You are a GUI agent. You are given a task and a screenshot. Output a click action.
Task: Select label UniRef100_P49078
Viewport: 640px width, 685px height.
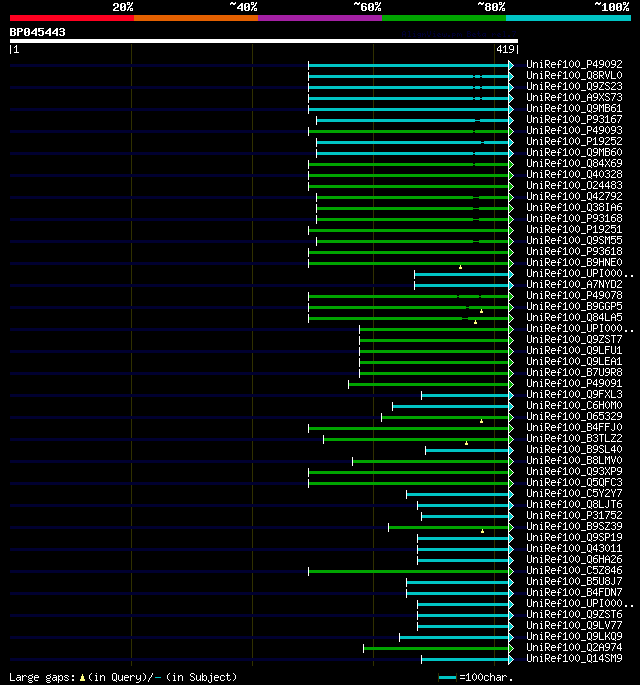tap(574, 295)
